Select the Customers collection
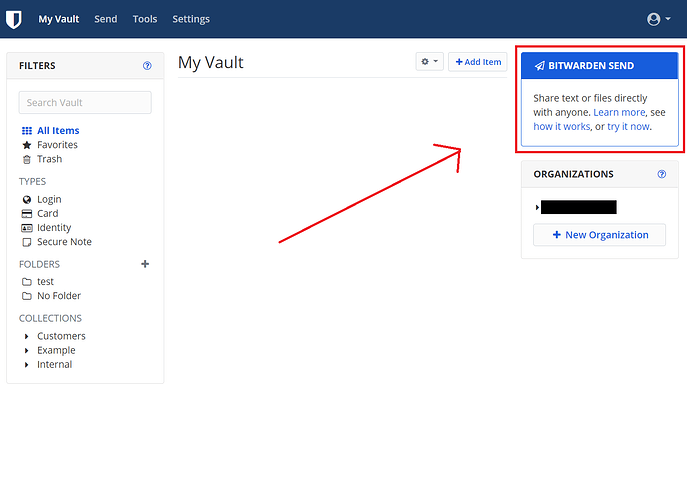Viewport: 687px width, 500px height. (x=61, y=336)
